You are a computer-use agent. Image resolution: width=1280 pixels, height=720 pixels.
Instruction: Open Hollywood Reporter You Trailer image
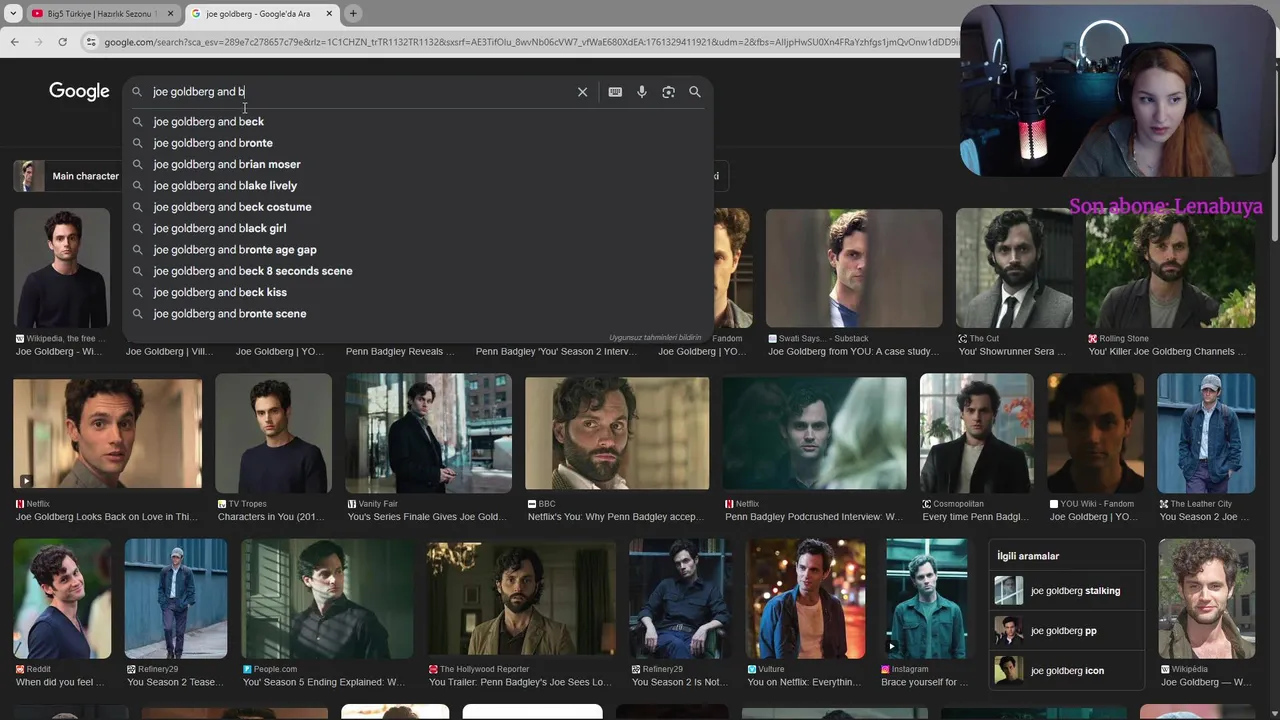click(x=521, y=599)
